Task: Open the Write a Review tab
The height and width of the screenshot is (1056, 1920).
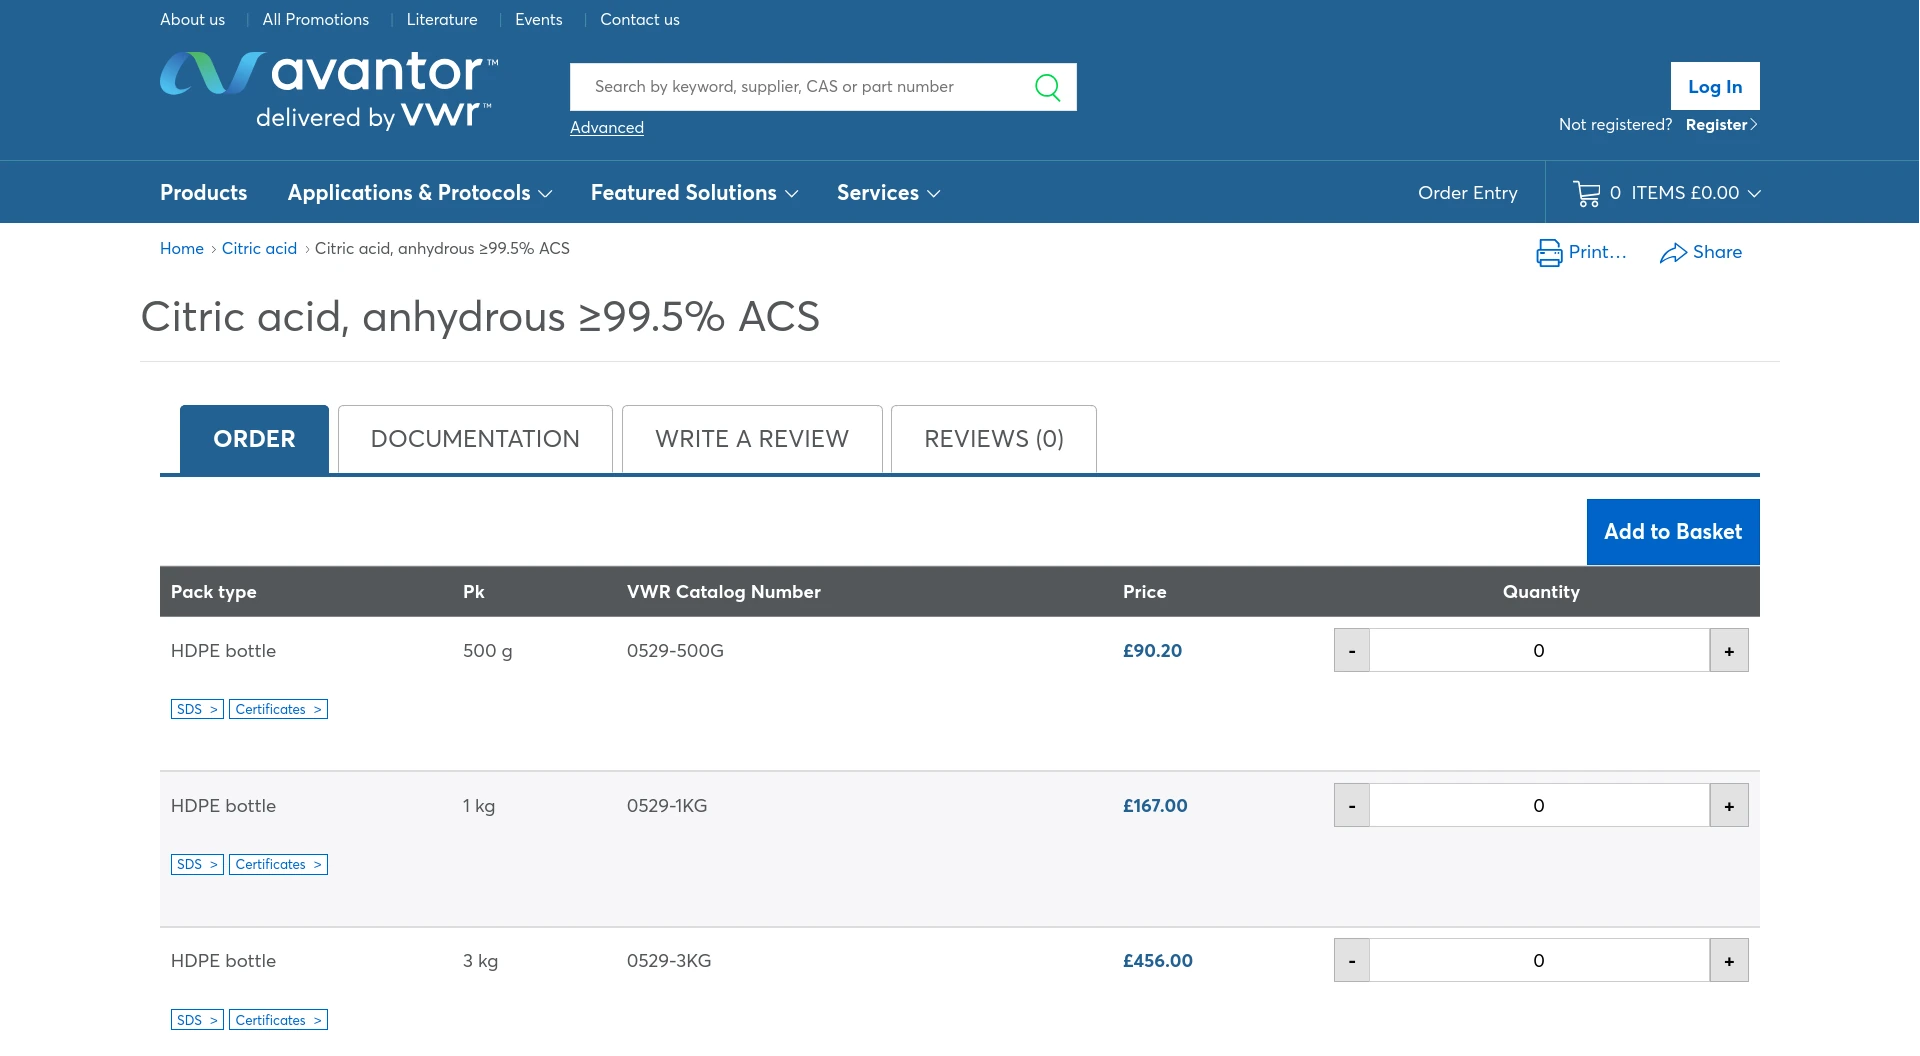Action: 752,439
